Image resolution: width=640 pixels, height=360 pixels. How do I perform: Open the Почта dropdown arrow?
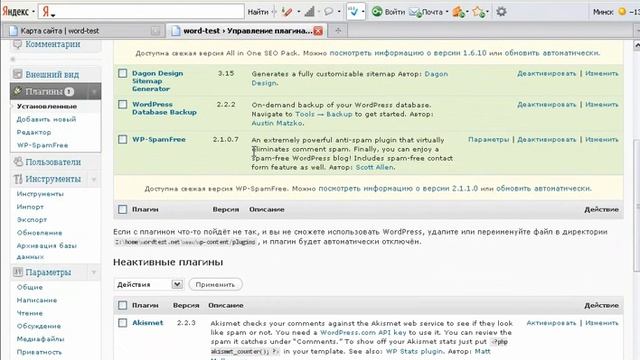coord(447,12)
